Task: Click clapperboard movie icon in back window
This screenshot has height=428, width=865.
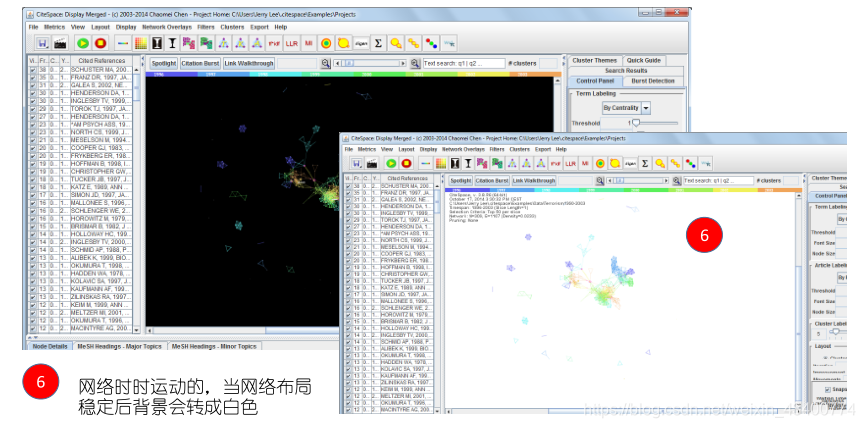Action: tap(59, 42)
